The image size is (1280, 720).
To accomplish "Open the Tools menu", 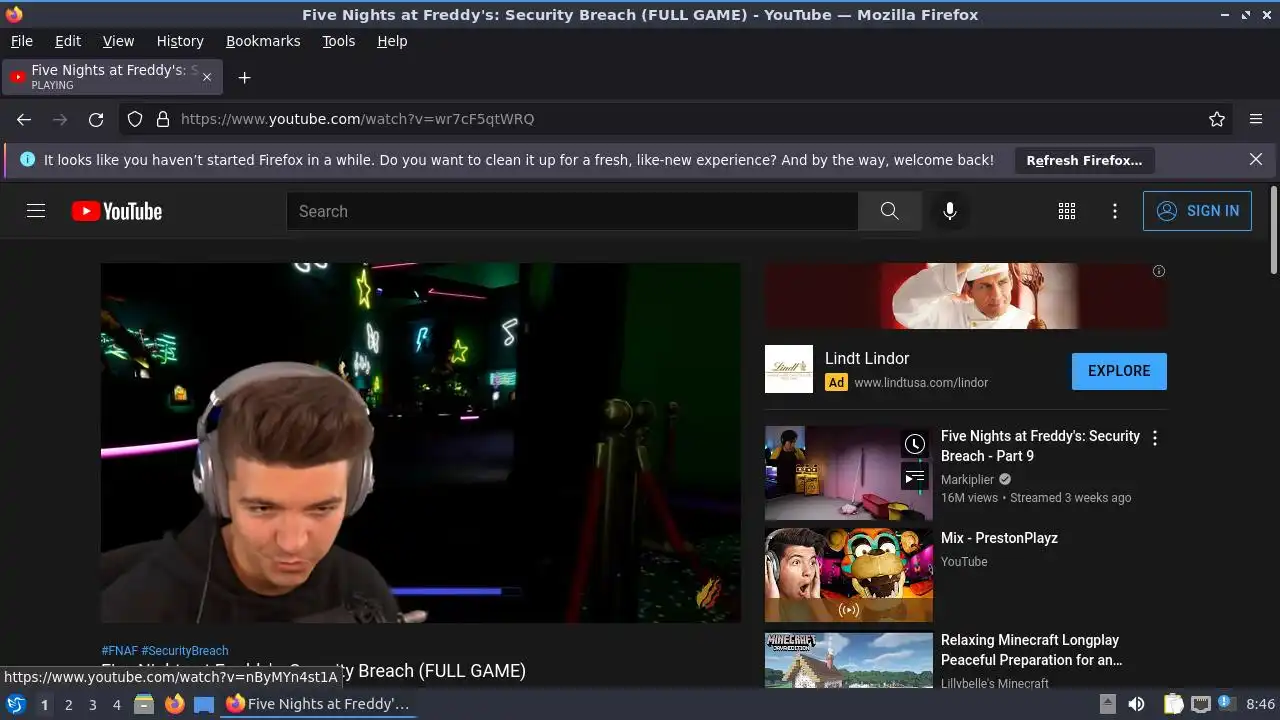I will pos(339,41).
